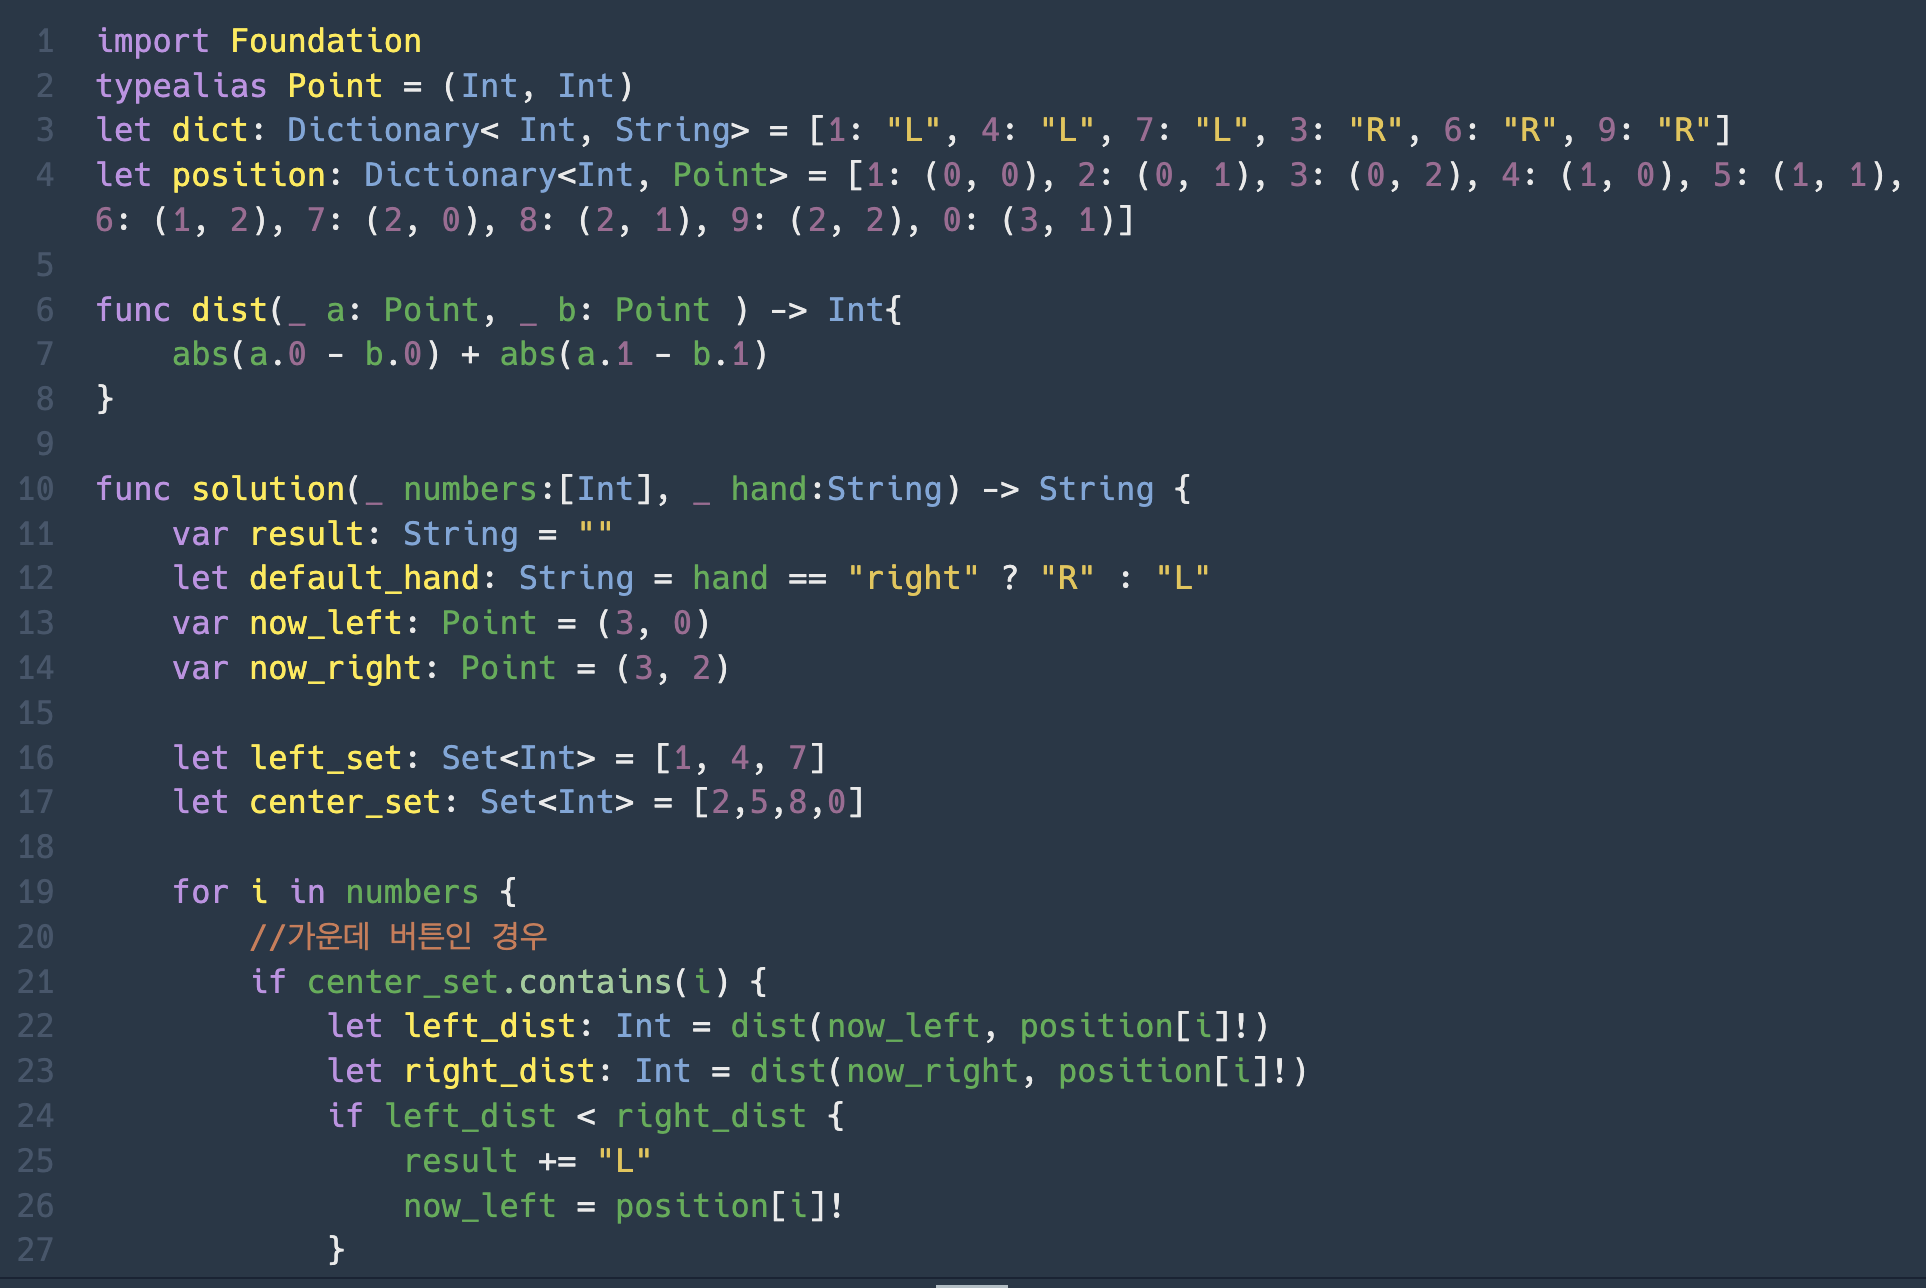This screenshot has width=1926, height=1288.
Task: Click the horizontal scrollbar thumb at bottom
Action: [x=971, y=1284]
